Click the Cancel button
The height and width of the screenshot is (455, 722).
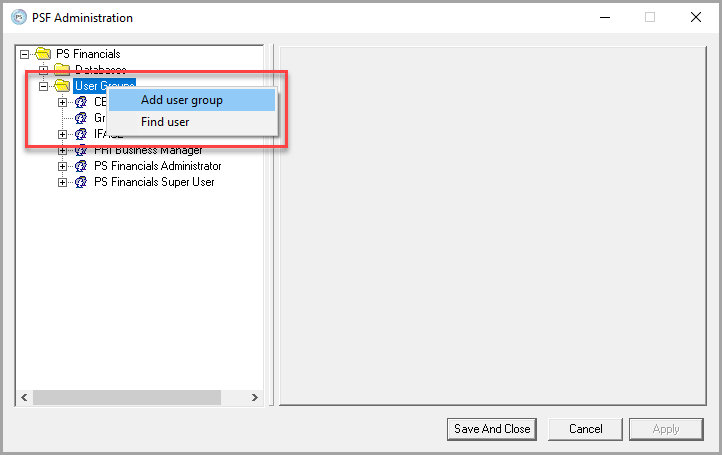point(585,429)
